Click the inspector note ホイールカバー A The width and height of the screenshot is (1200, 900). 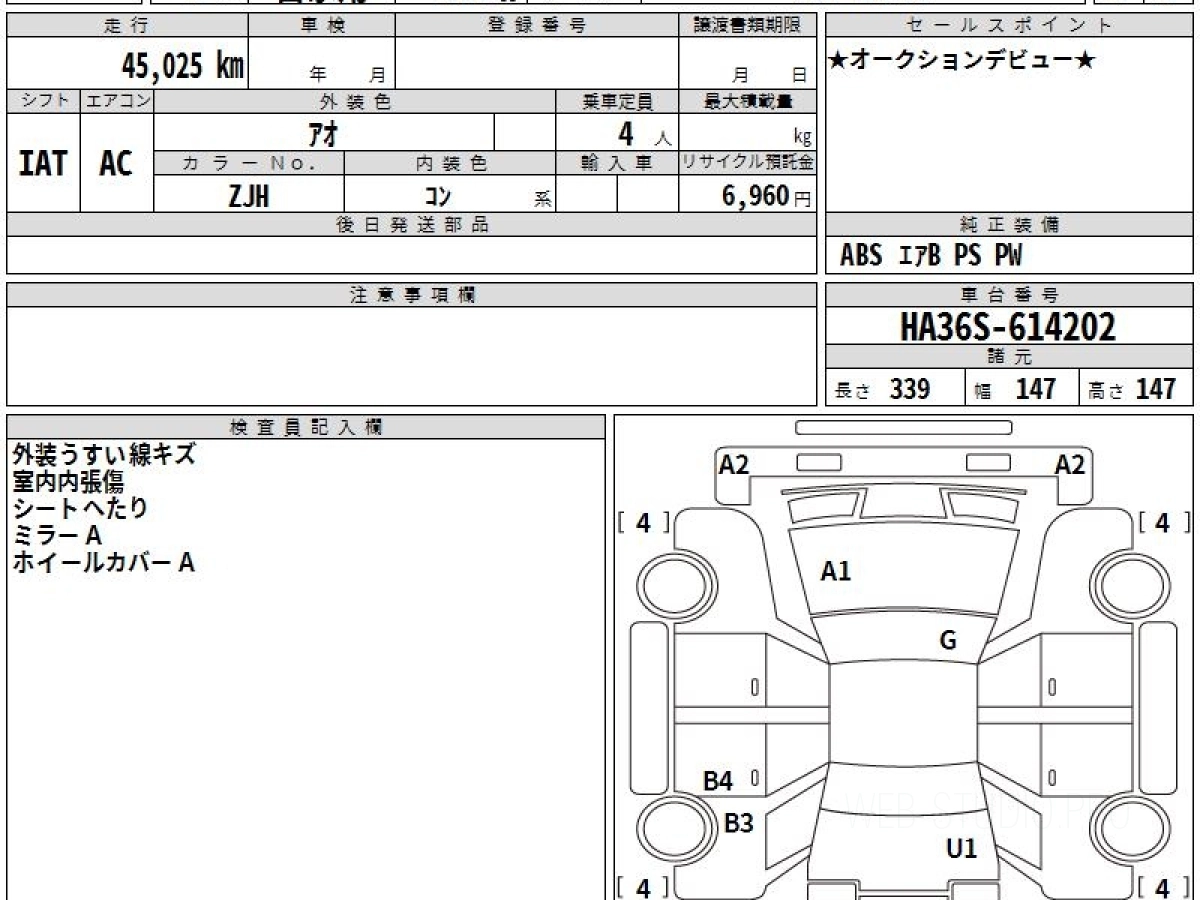(103, 562)
